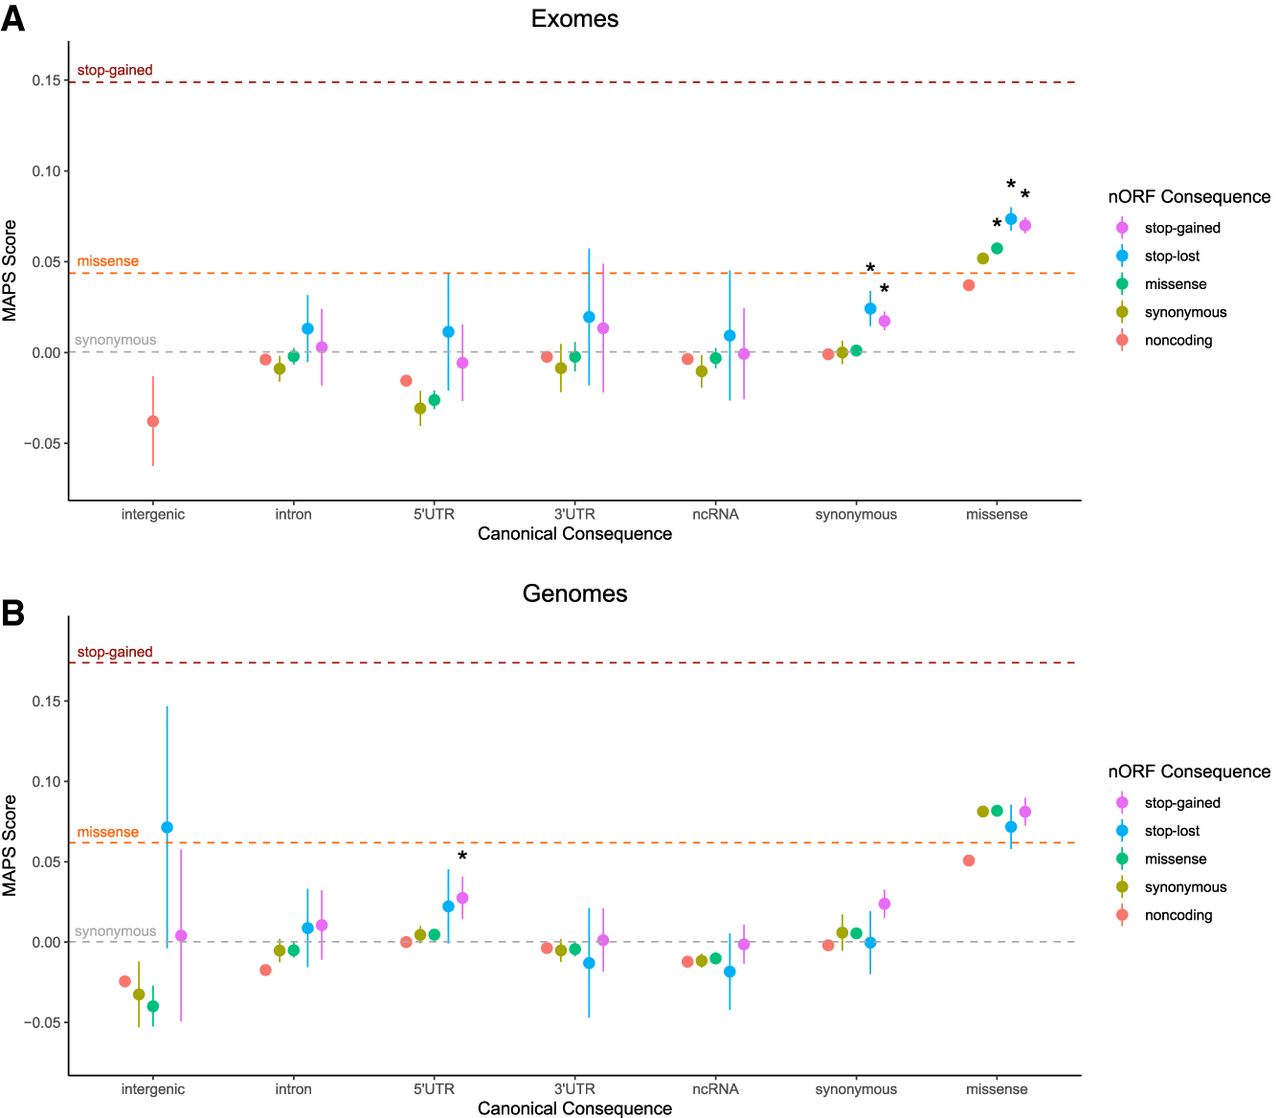Viewport: 1280px width, 1118px height.
Task: Click the panel B letter label
Action: [x=13, y=612]
